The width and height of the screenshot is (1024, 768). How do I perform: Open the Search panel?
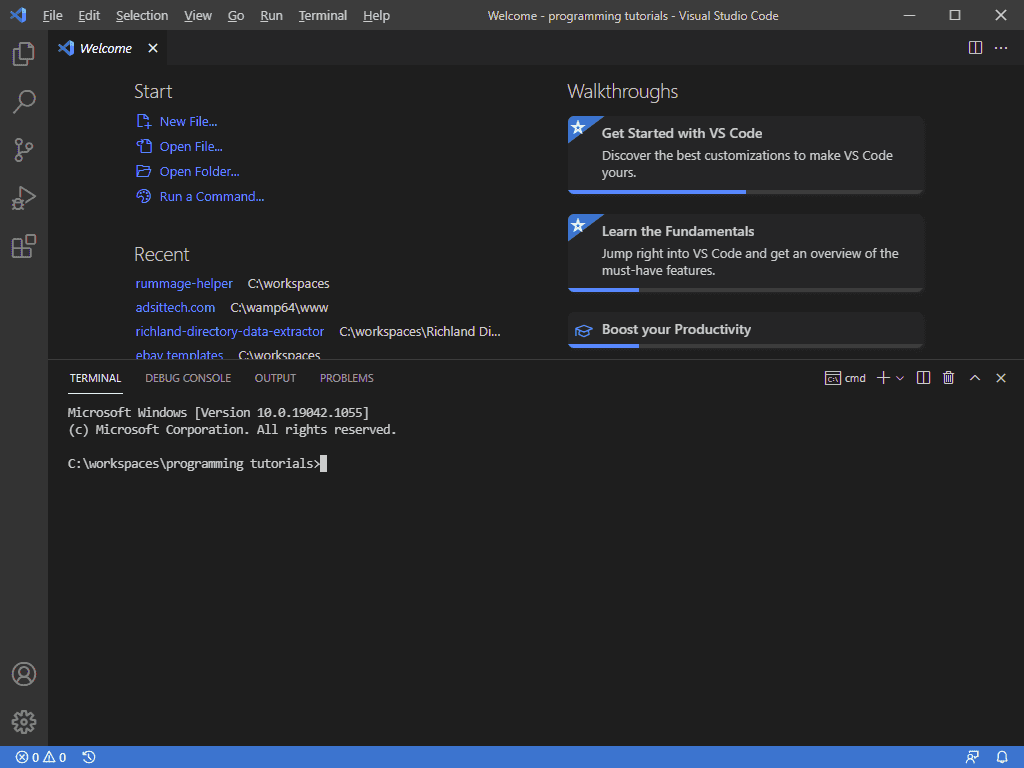[x=24, y=101]
